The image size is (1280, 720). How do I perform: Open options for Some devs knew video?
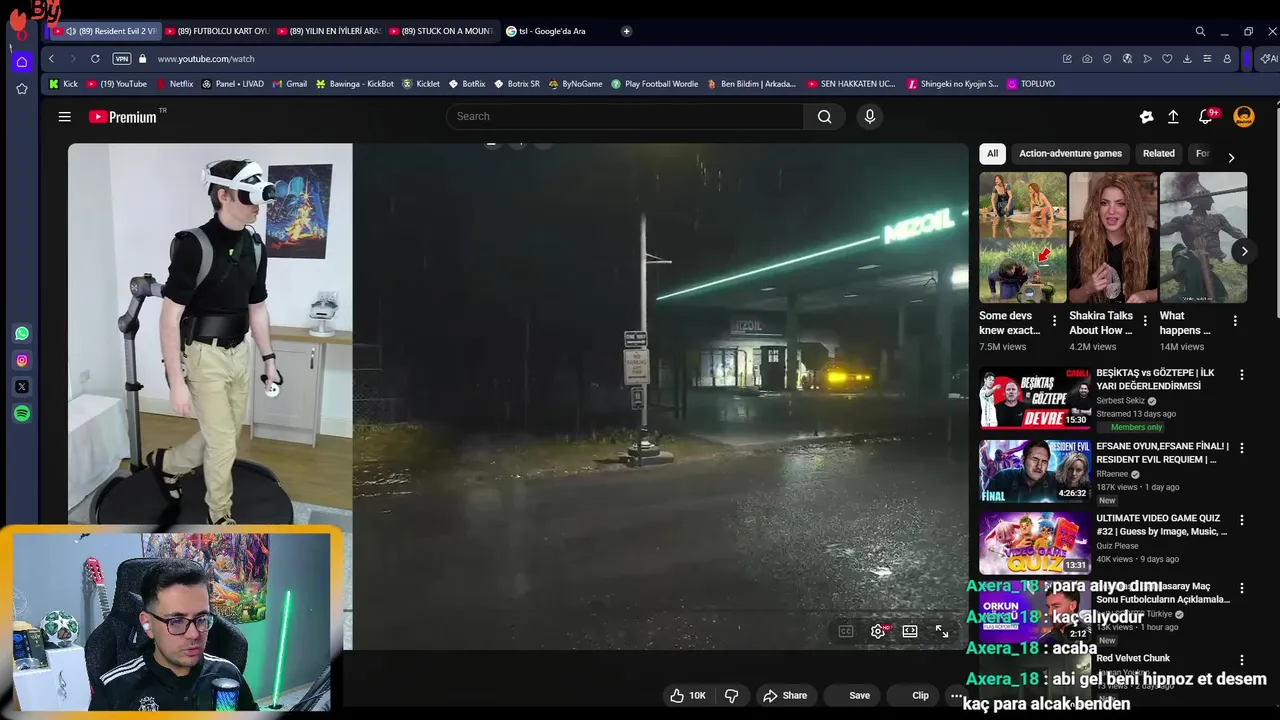coord(1055,321)
